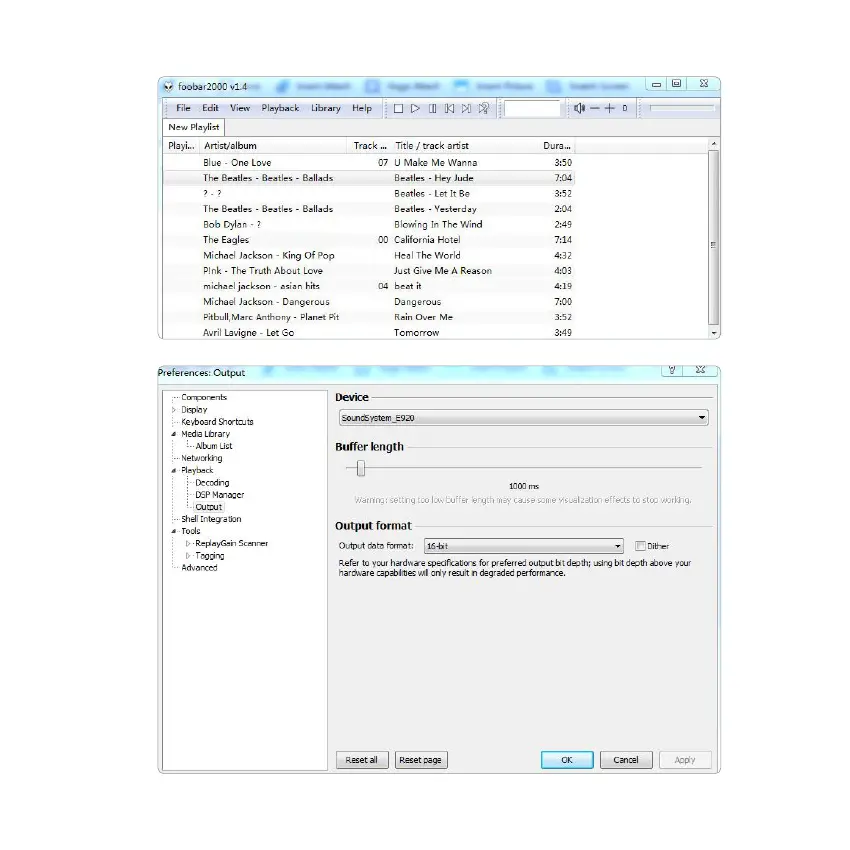Open the View menu
Screen dimensions: 850x850
tap(240, 108)
